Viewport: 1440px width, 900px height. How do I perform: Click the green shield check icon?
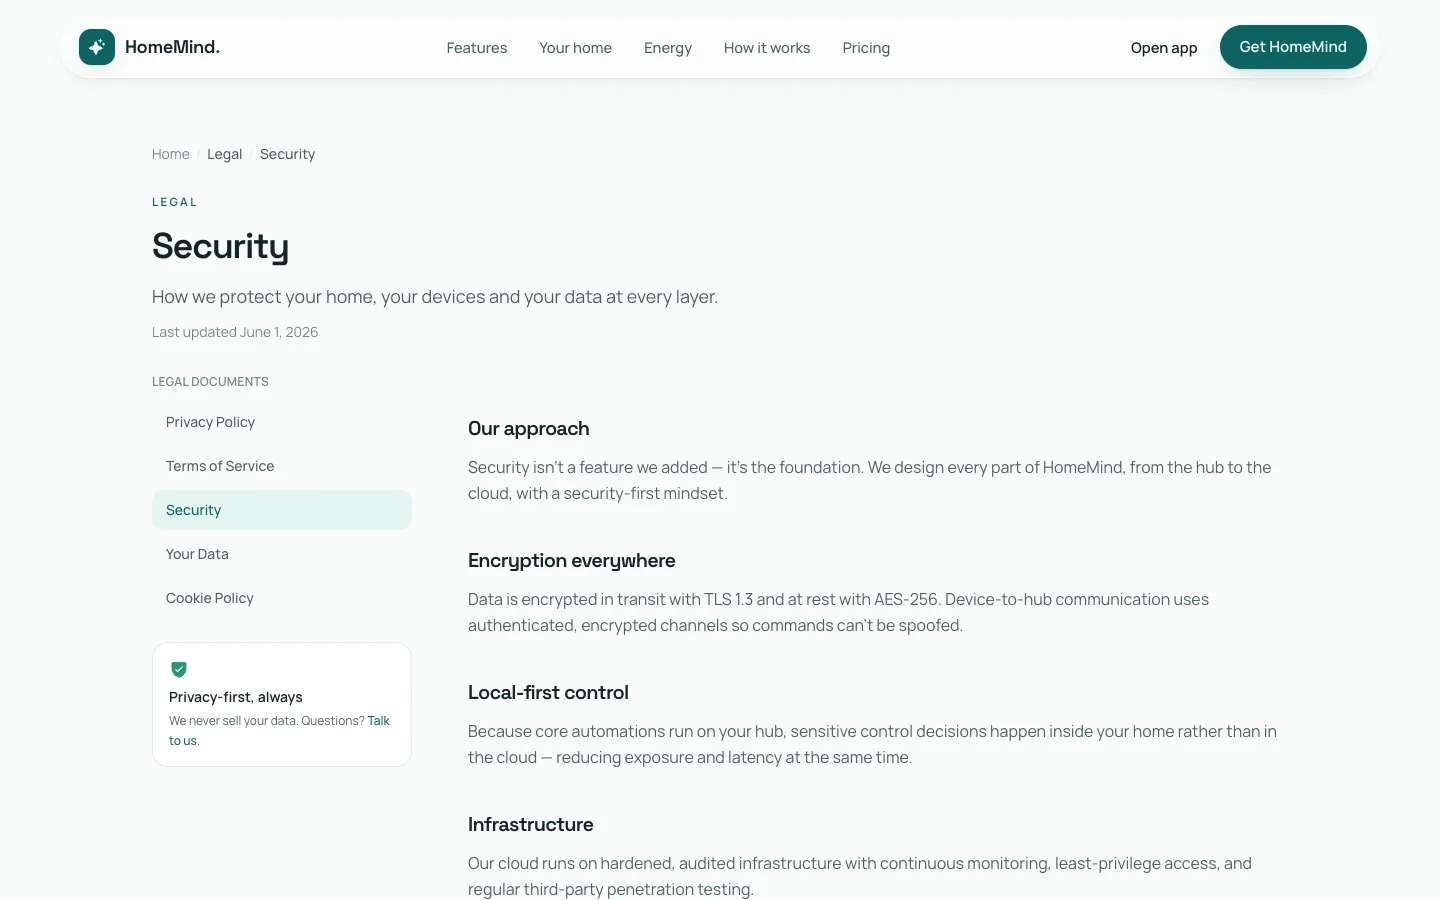coord(179,669)
